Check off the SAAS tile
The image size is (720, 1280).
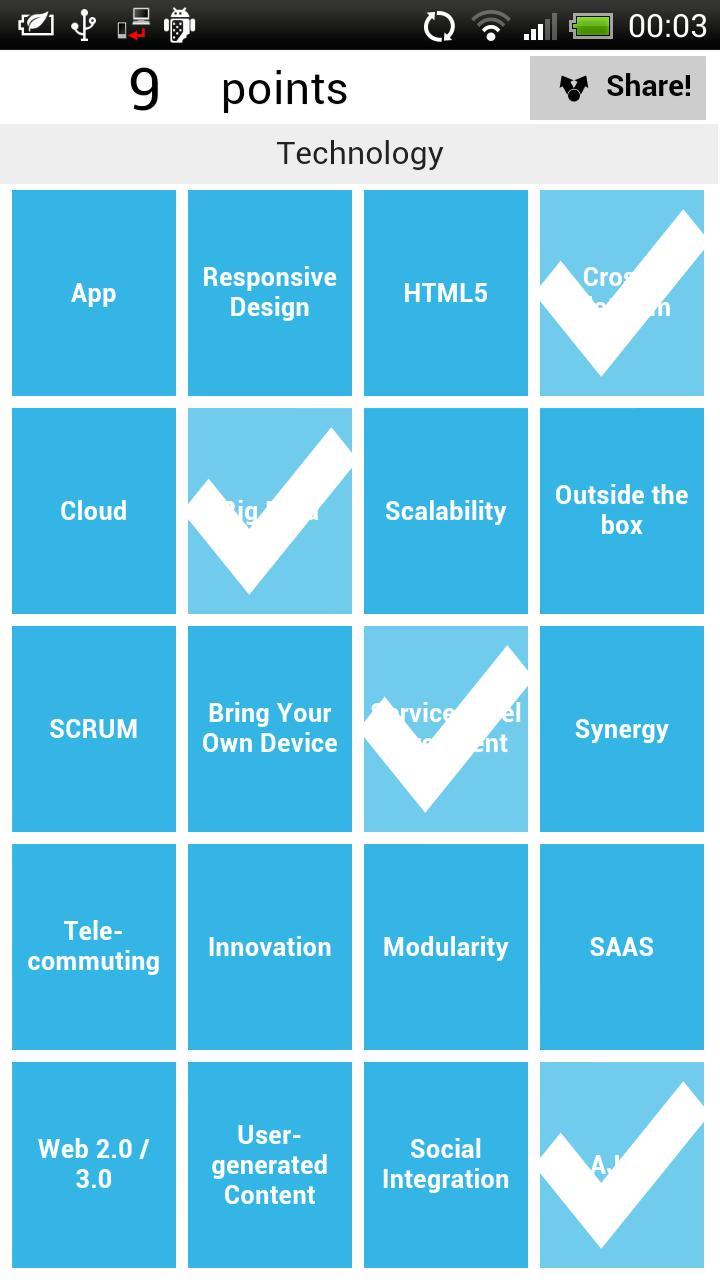pyautogui.click(x=621, y=947)
